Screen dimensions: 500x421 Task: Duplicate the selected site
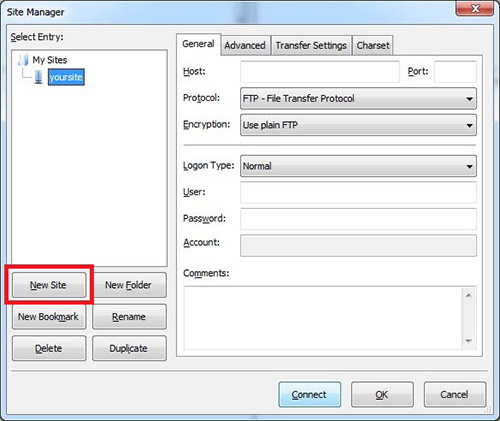(x=129, y=348)
